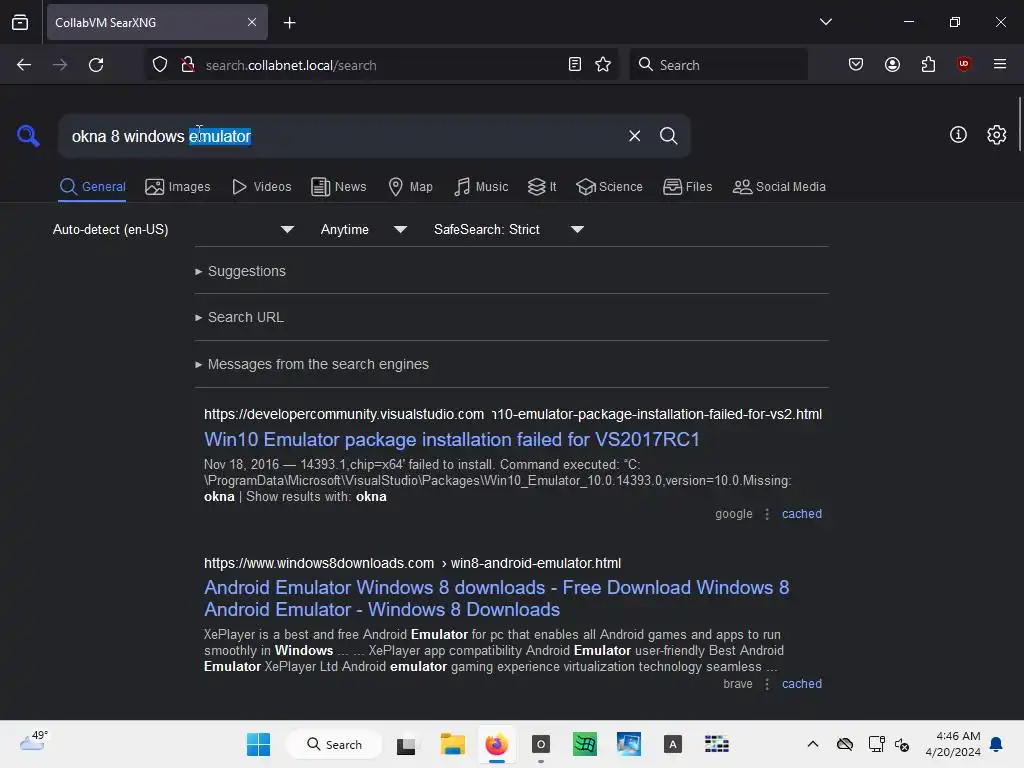Switch to the Images category
The height and width of the screenshot is (768, 1024).
[178, 187]
